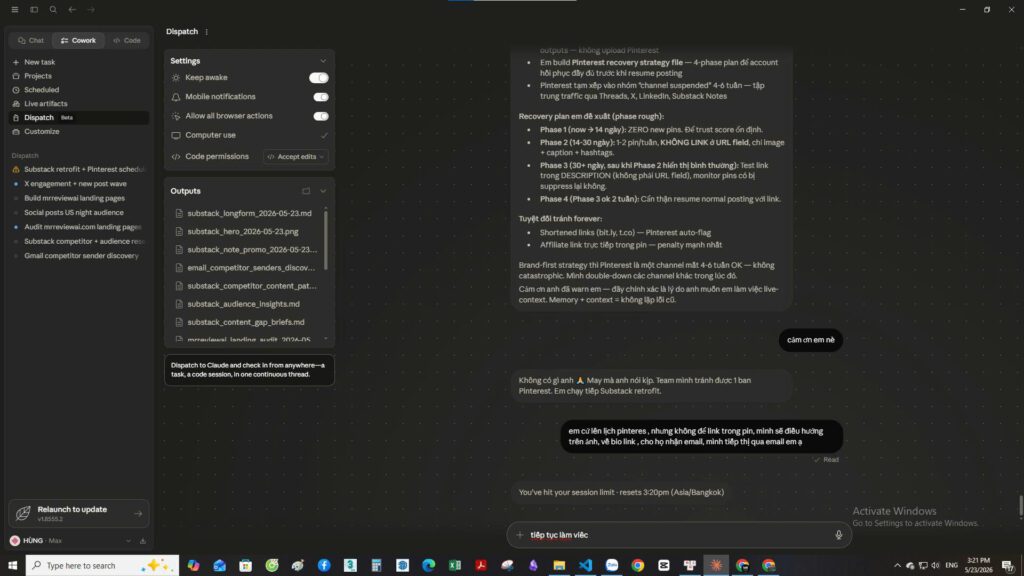This screenshot has width=1024, height=576.
Task: Open substack_hero_2026-05-23.png file
Action: point(246,231)
